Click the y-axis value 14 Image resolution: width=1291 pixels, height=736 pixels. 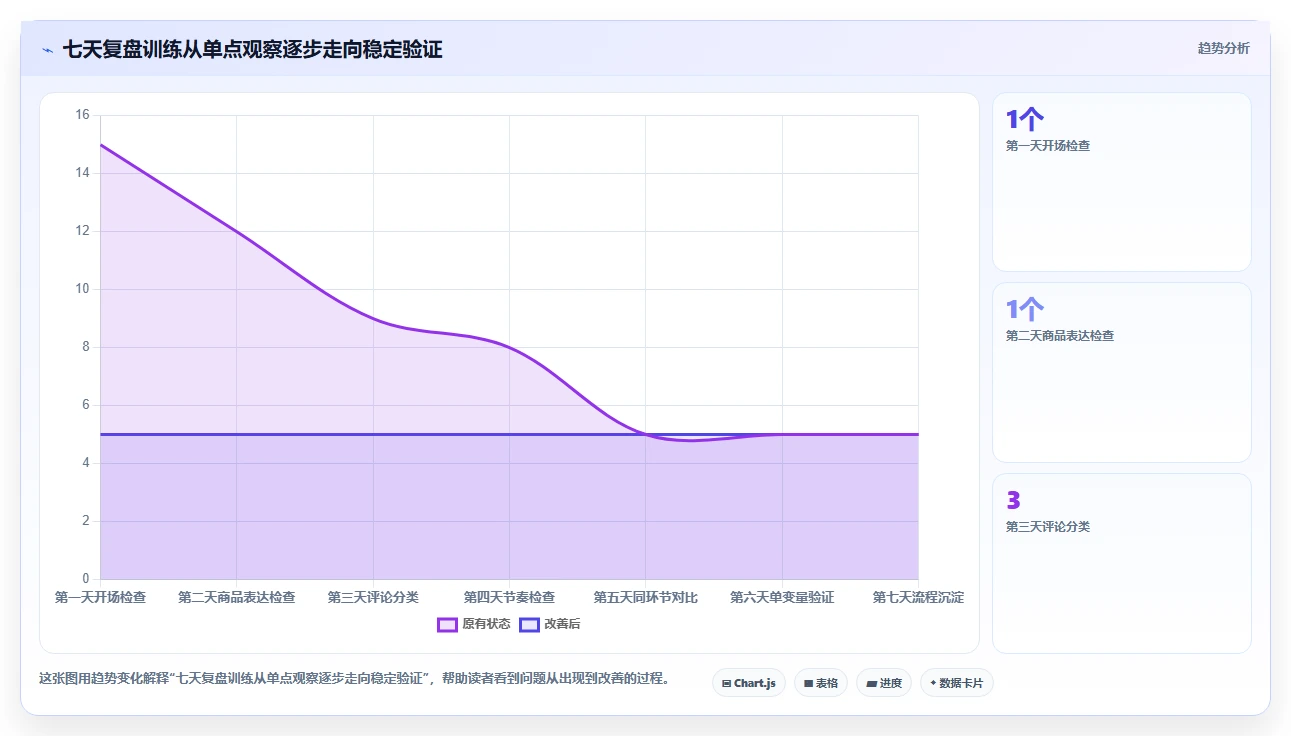click(x=82, y=173)
